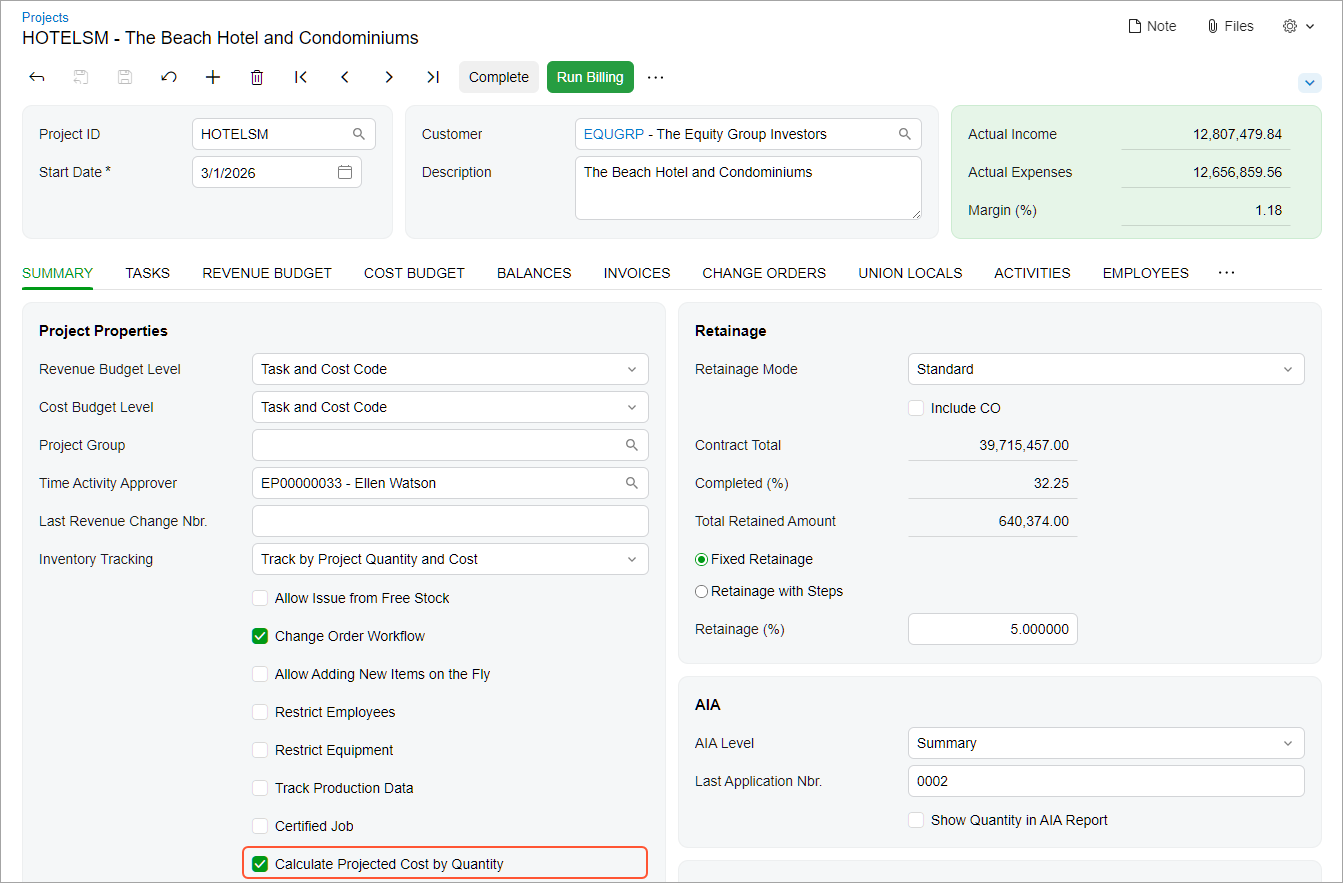Open the EQUGRP customer link
This screenshot has width=1343, height=883.
(613, 134)
